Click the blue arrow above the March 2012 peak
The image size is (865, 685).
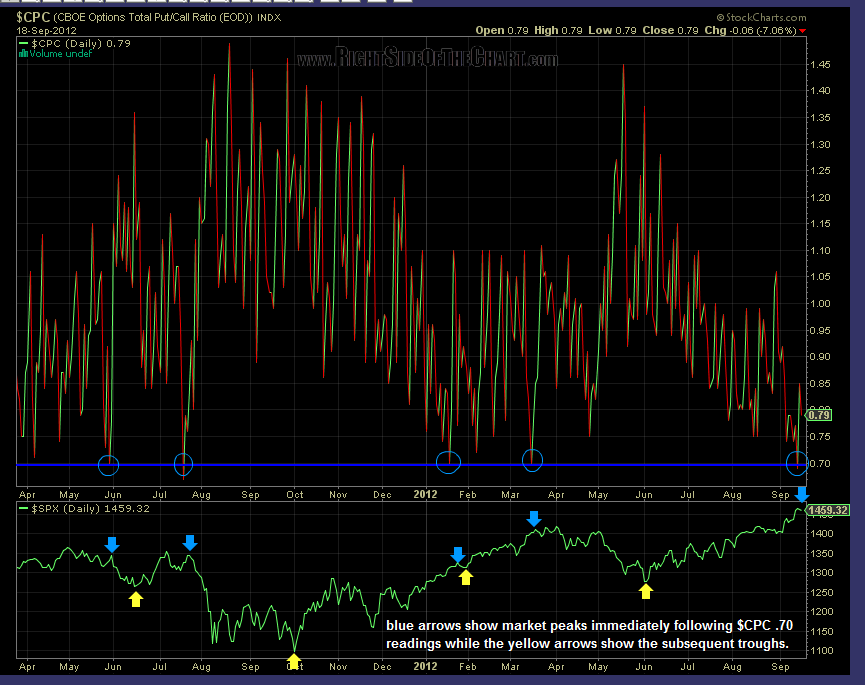pyautogui.click(x=534, y=518)
